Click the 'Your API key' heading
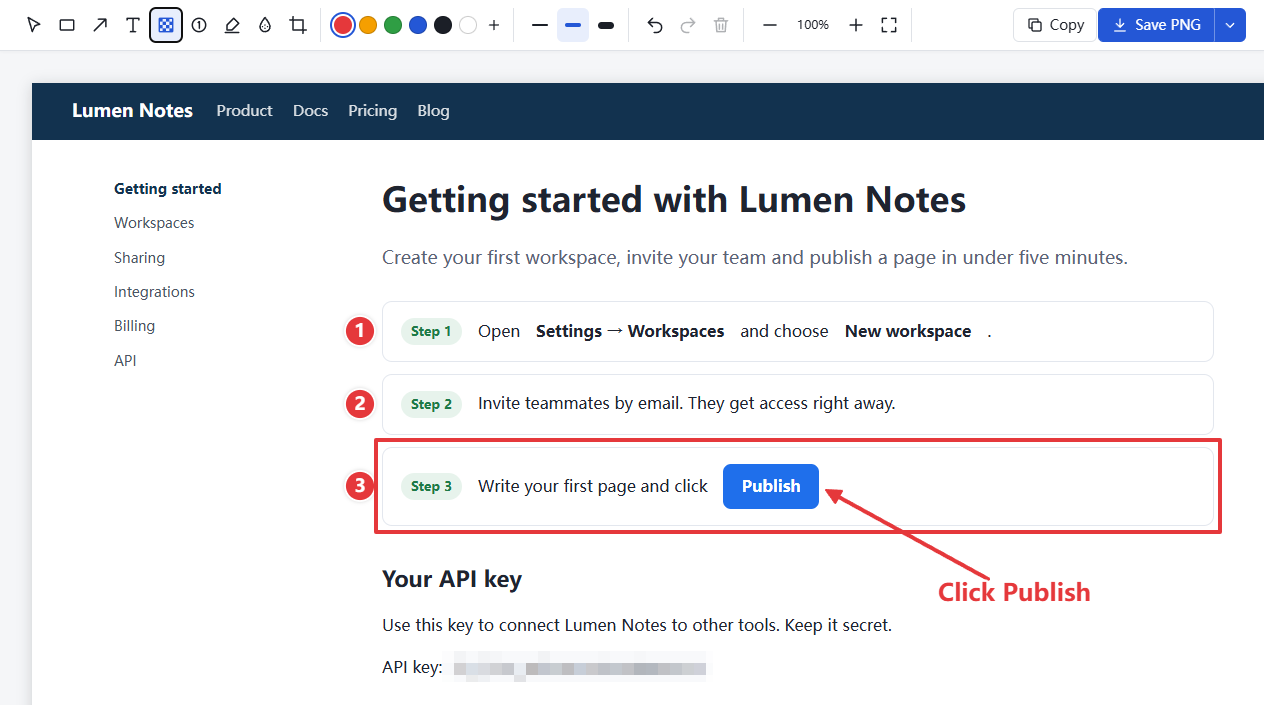 click(x=452, y=579)
